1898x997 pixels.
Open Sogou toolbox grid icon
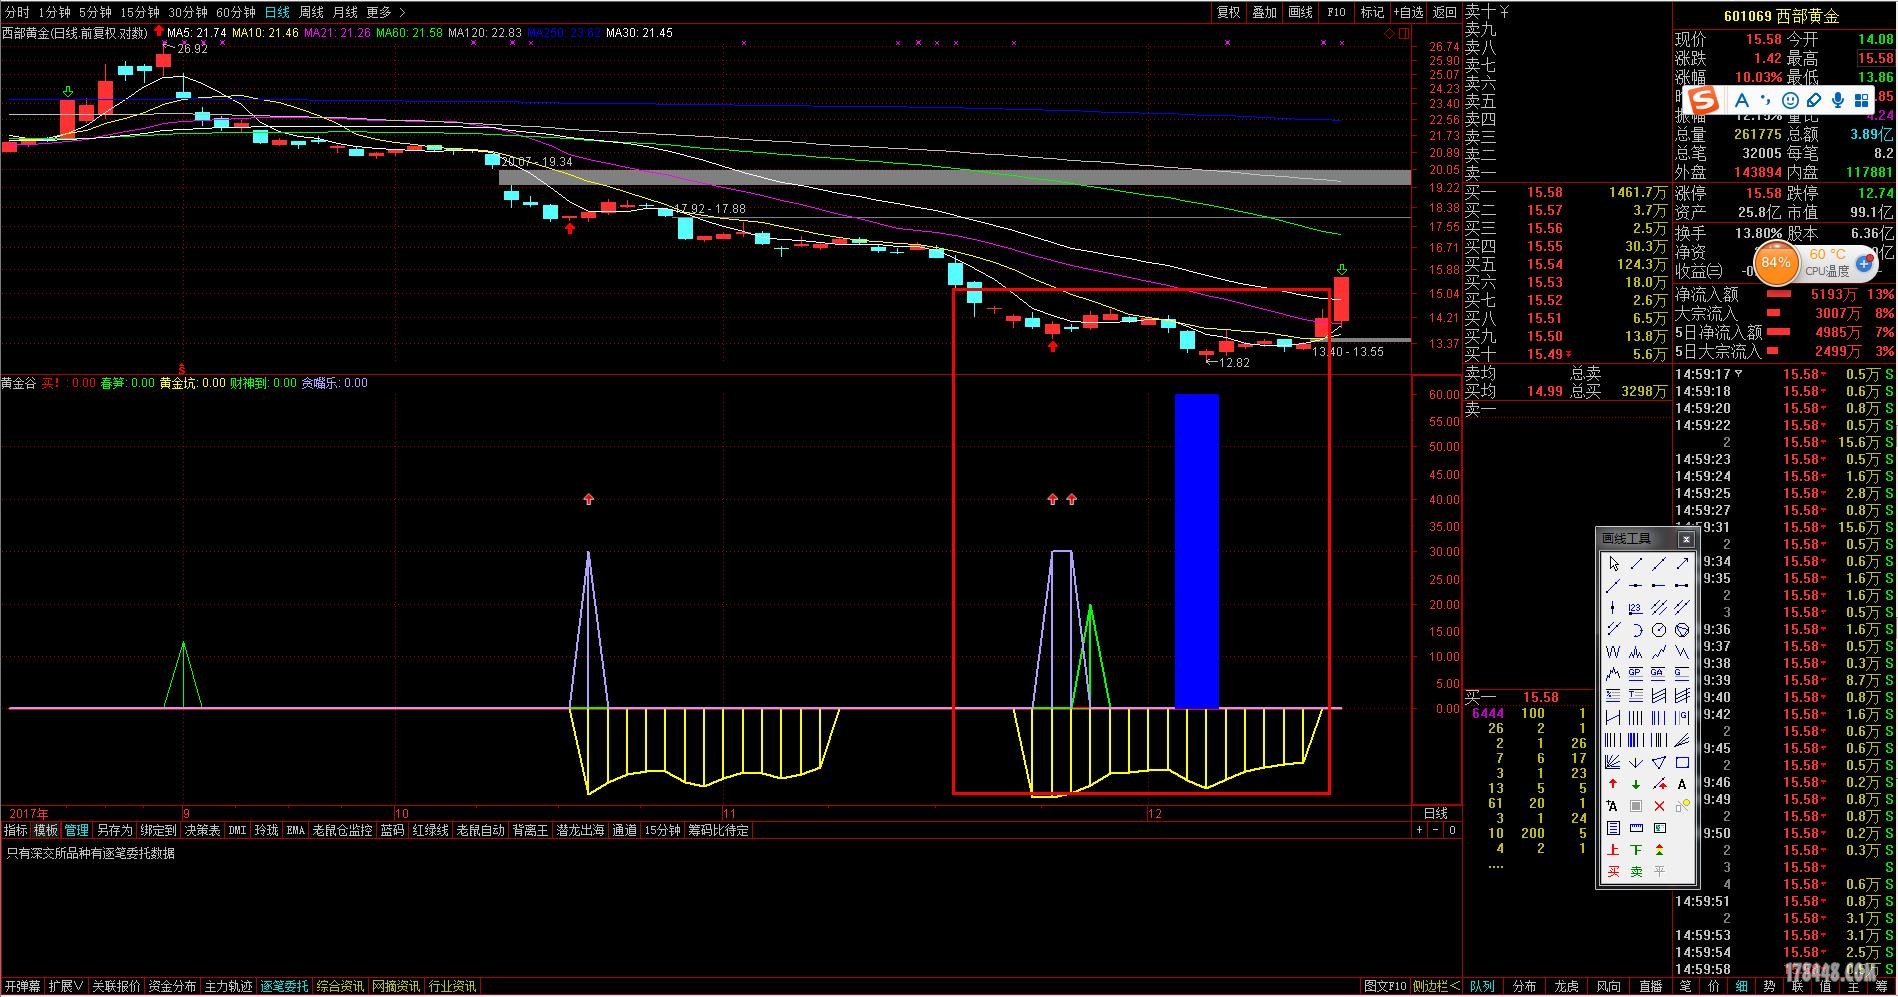1861,100
